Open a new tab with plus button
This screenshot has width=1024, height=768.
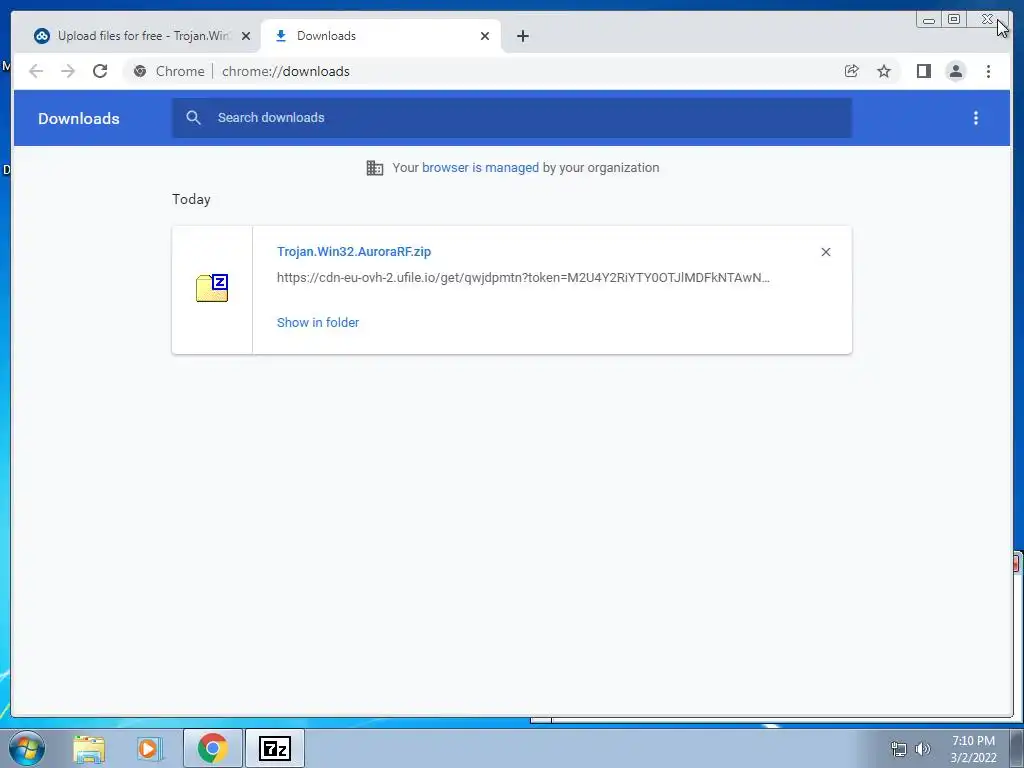tap(522, 36)
